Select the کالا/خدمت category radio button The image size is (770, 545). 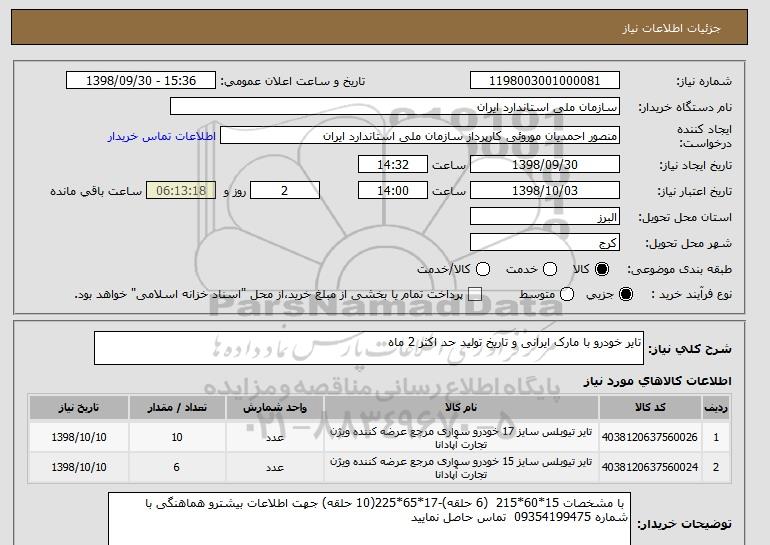coord(483,269)
